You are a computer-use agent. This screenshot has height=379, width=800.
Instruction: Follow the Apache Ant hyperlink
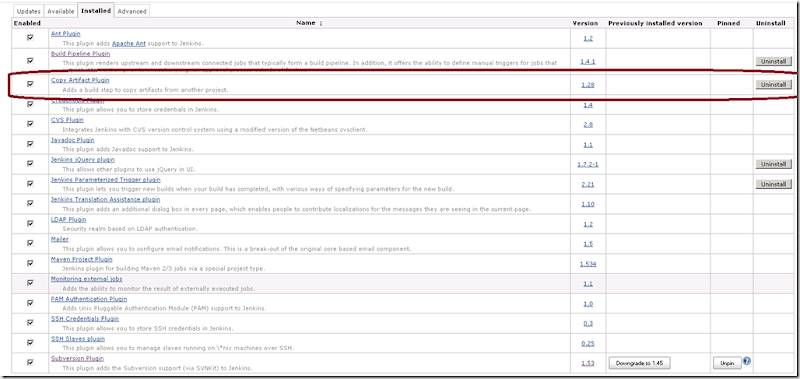point(129,43)
